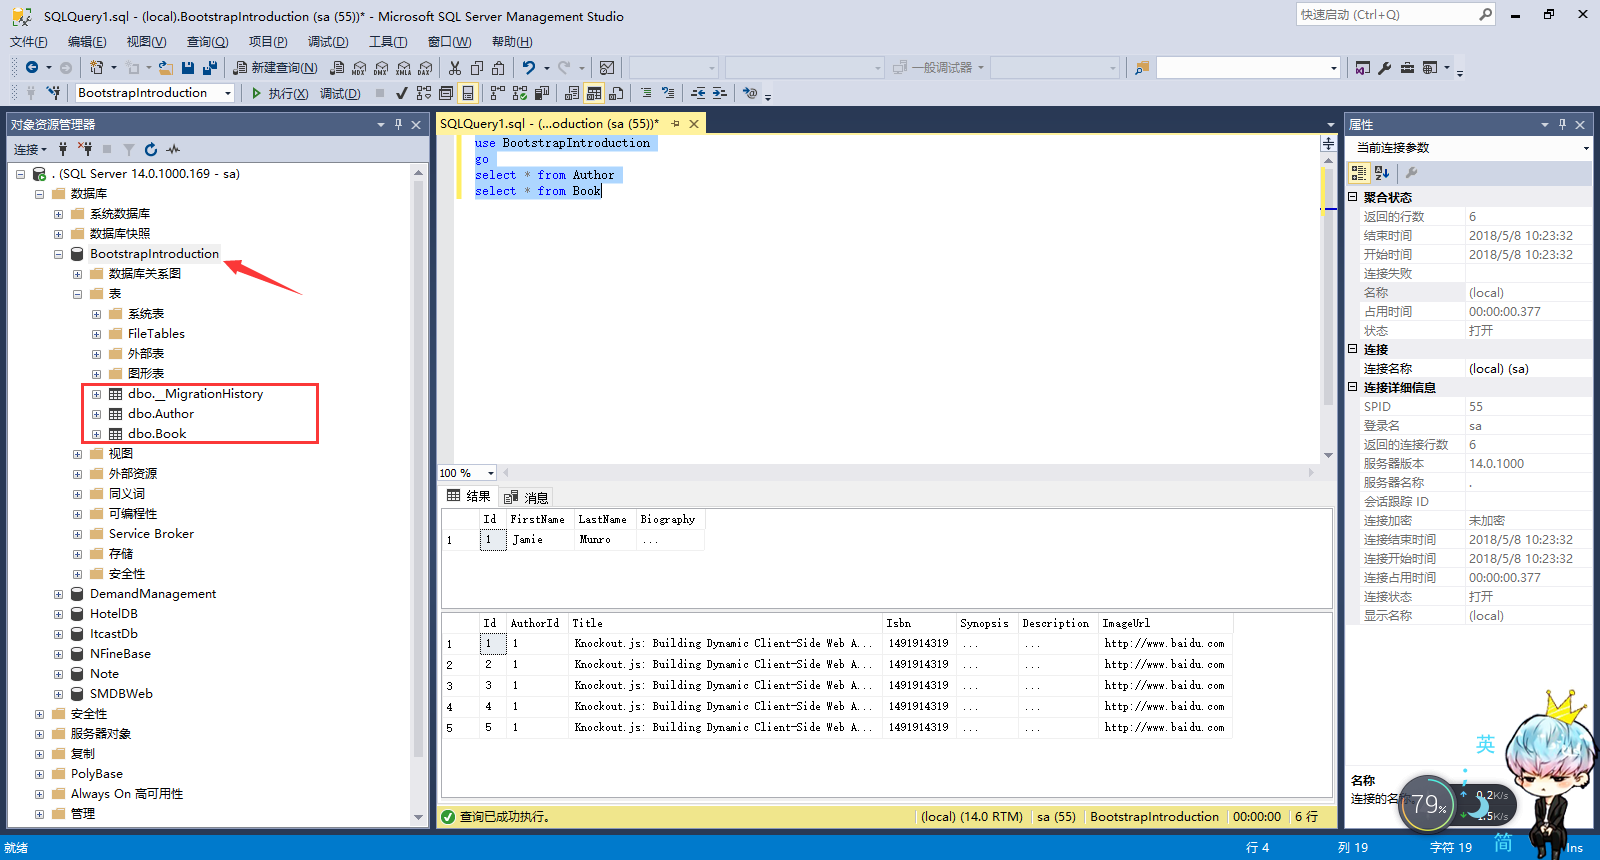
Task: Click the Undo arrow in the toolbar
Action: (x=529, y=68)
